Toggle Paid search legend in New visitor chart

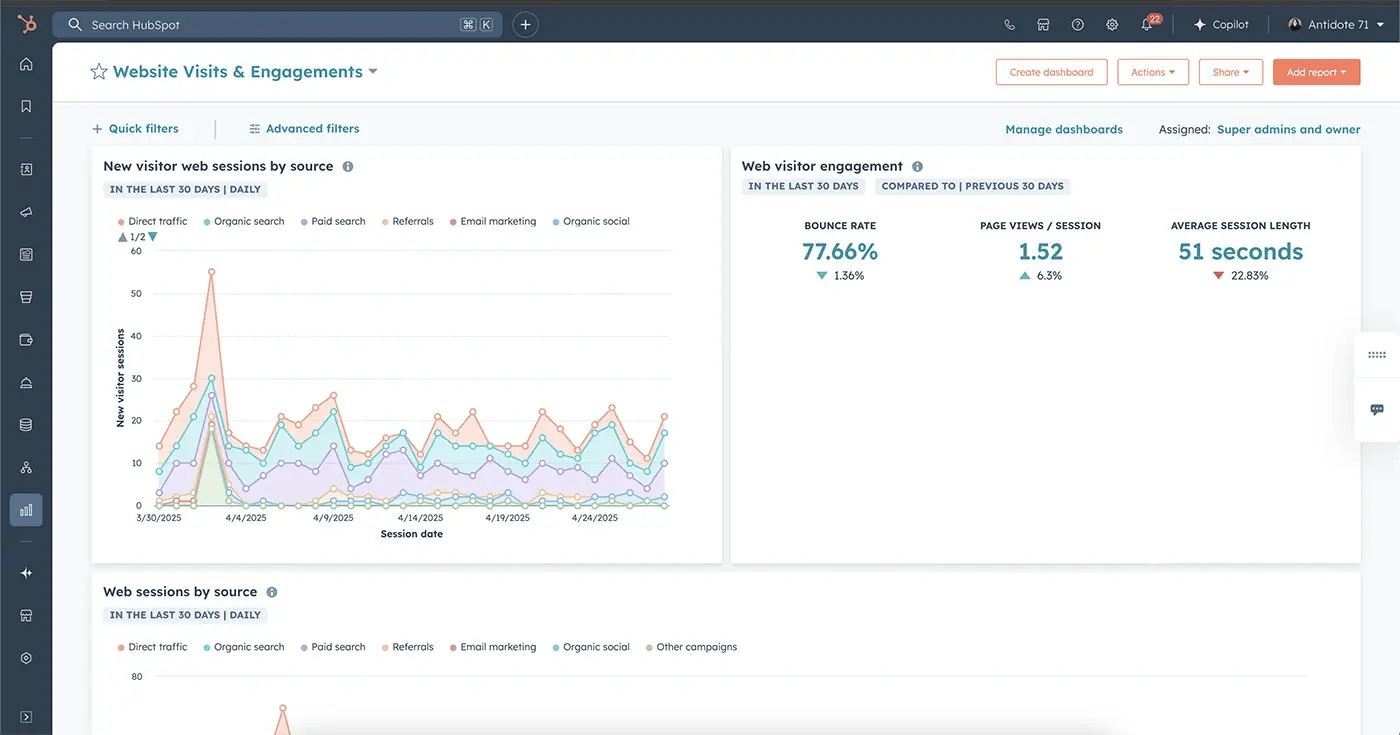[333, 221]
